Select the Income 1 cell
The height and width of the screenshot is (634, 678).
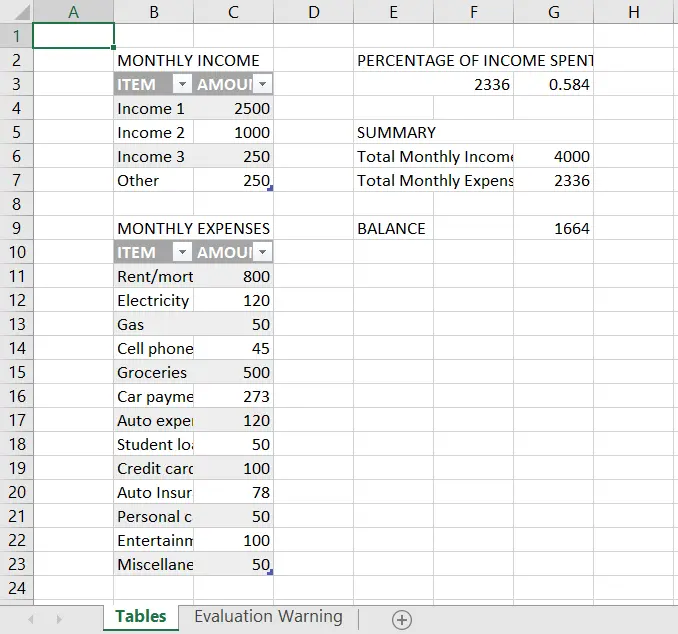pyautogui.click(x=154, y=108)
